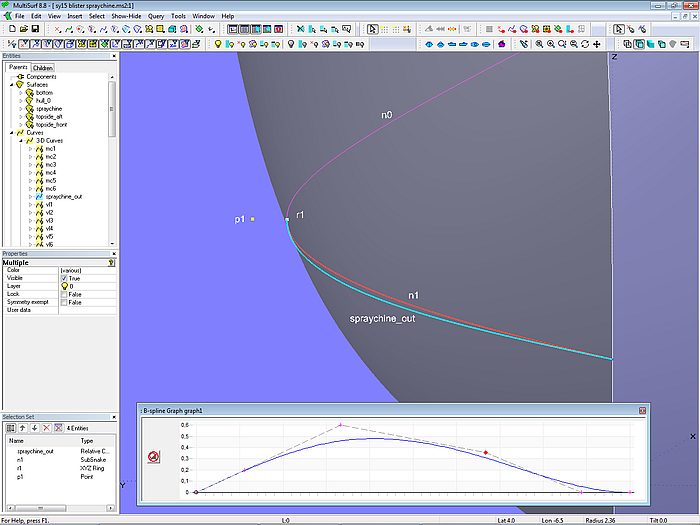Enable the Symmetry exempt checkbox
The image size is (700, 525).
65,302
